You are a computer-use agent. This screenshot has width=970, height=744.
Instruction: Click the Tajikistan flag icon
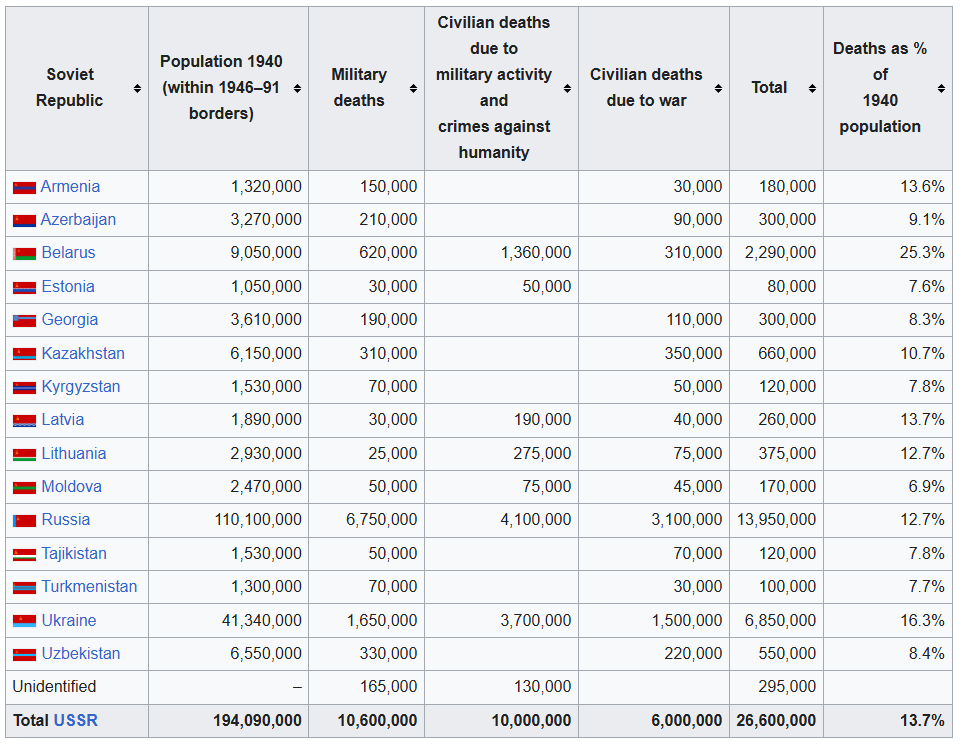[x=24, y=555]
